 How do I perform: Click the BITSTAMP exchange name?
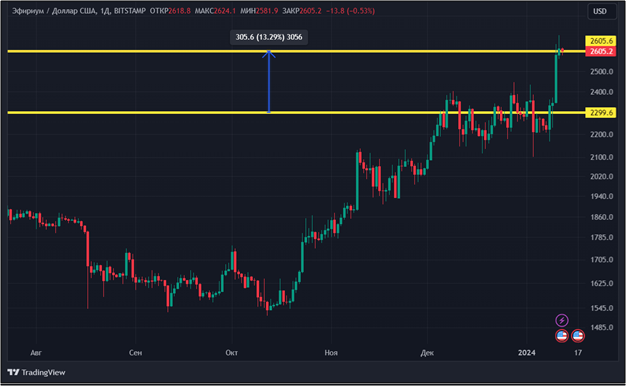tap(129, 11)
